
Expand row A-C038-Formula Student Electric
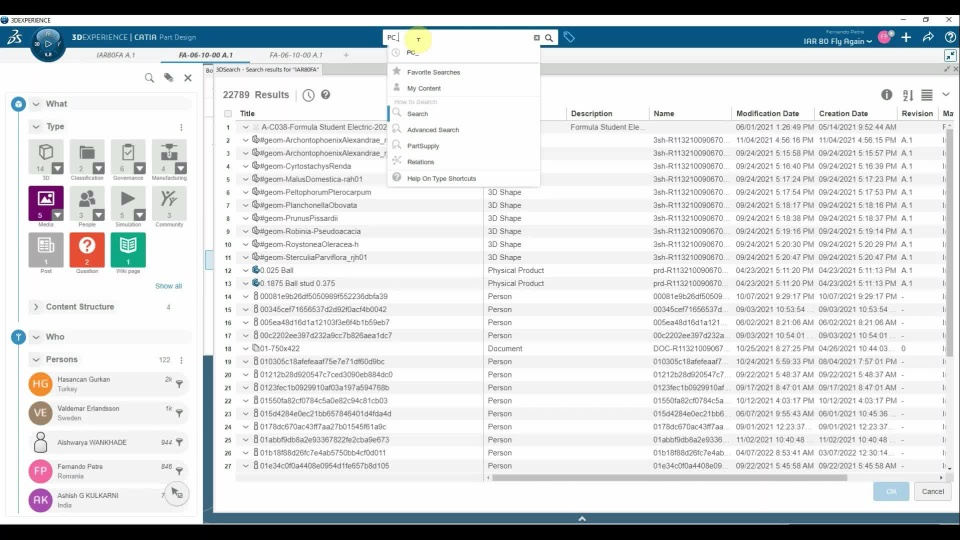click(246, 127)
